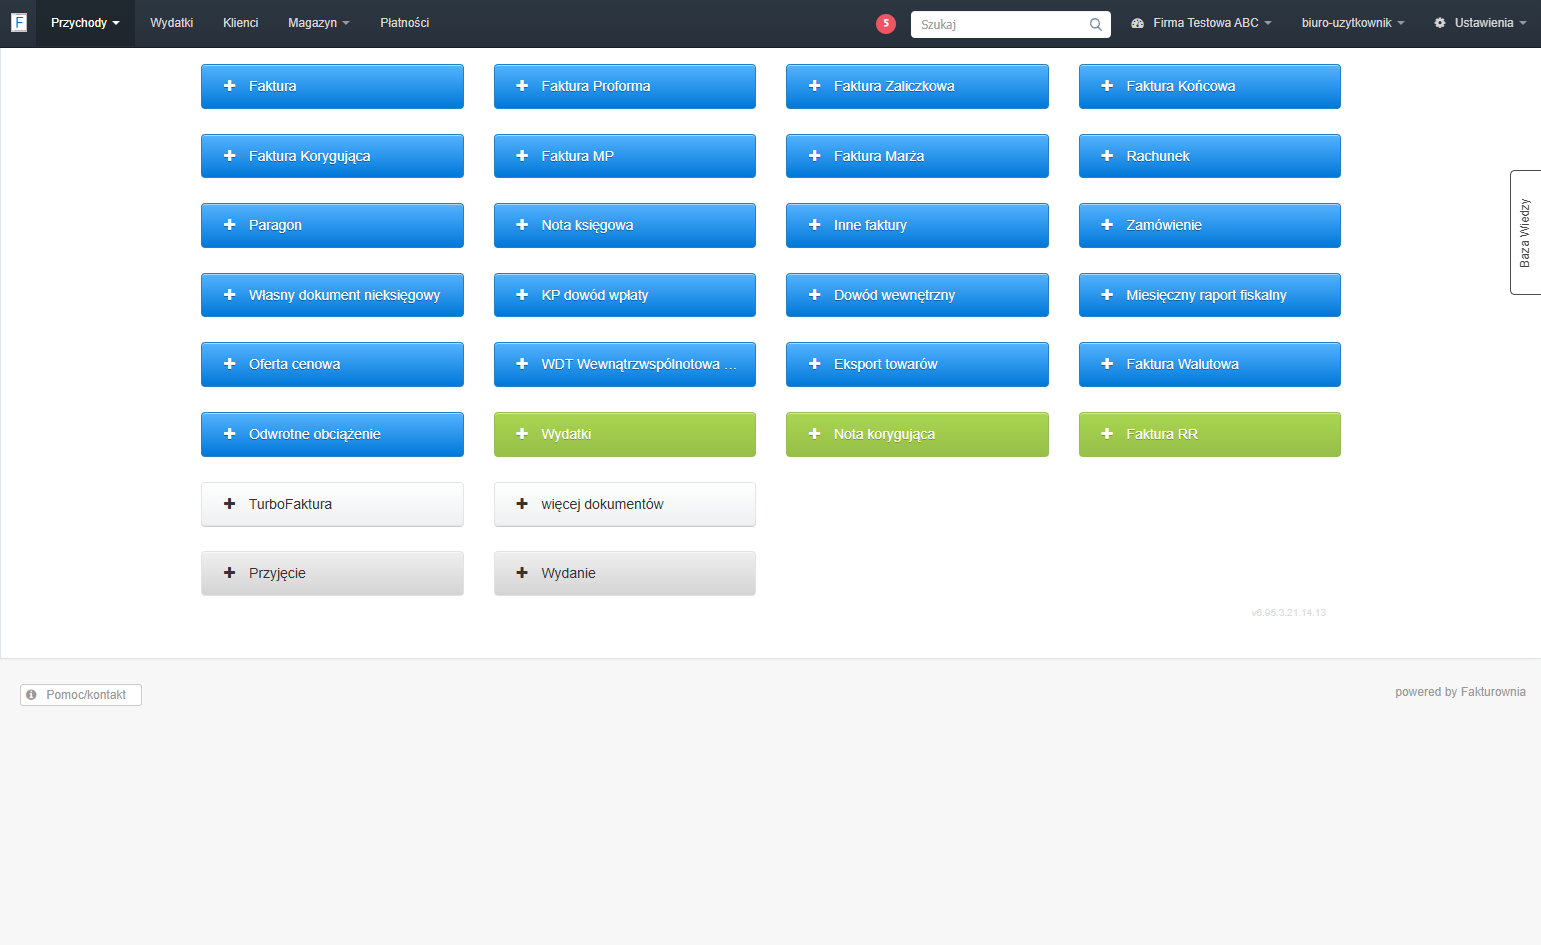Click the plus icon on Faktura button

(x=229, y=86)
